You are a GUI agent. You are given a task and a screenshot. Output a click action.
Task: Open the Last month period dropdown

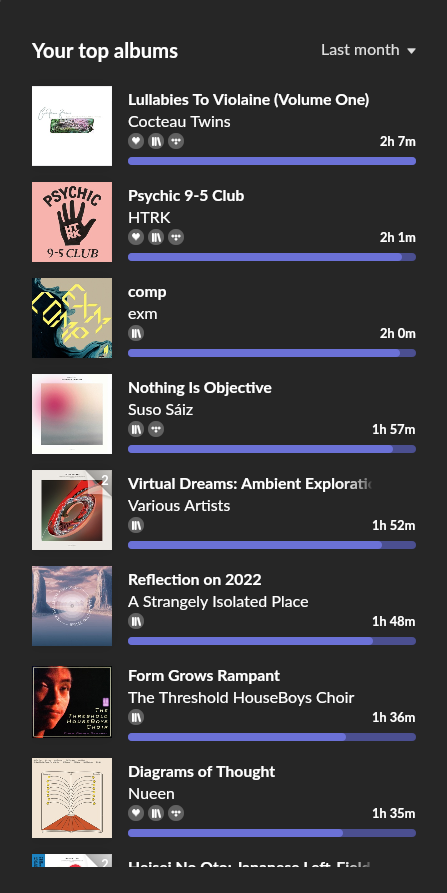click(x=368, y=50)
